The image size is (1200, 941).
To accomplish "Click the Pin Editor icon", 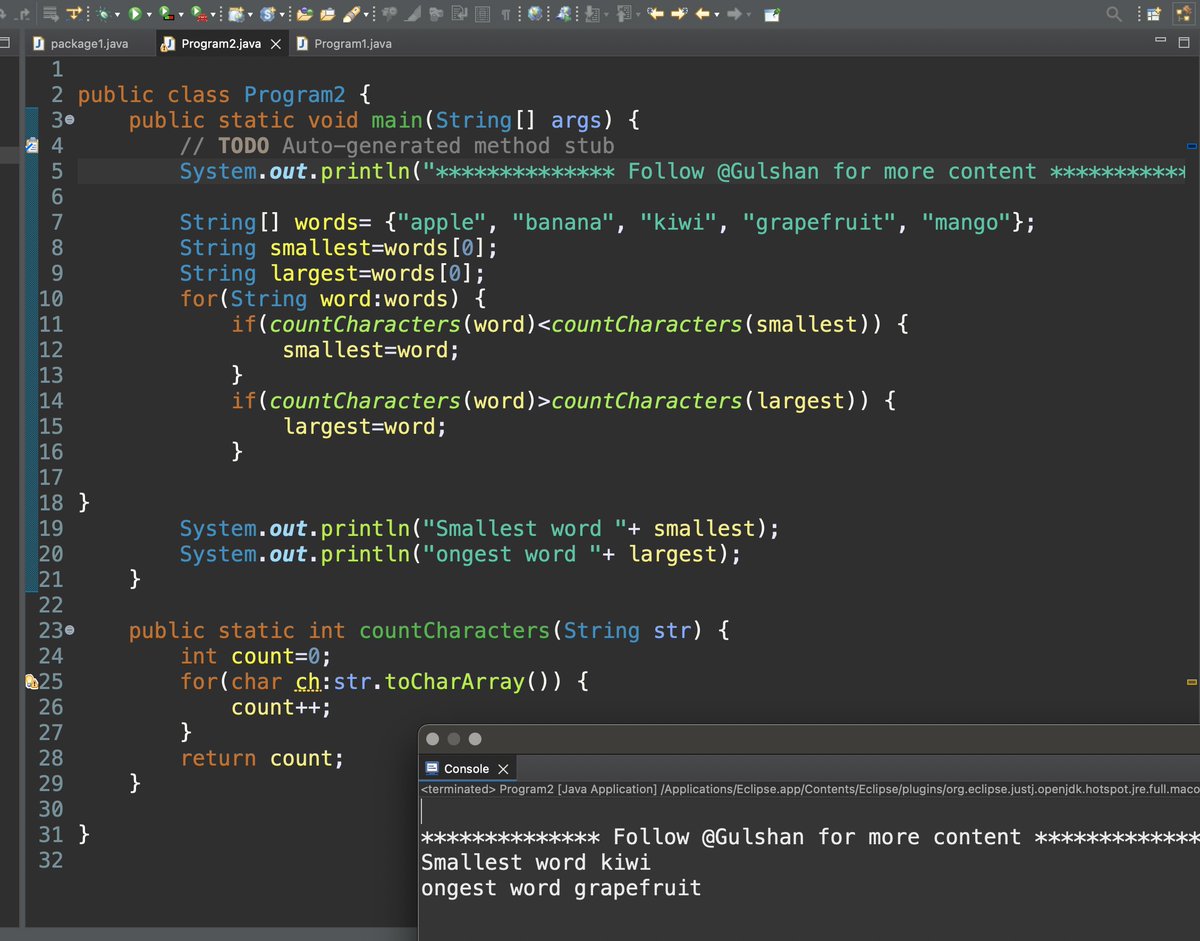I will point(772,14).
